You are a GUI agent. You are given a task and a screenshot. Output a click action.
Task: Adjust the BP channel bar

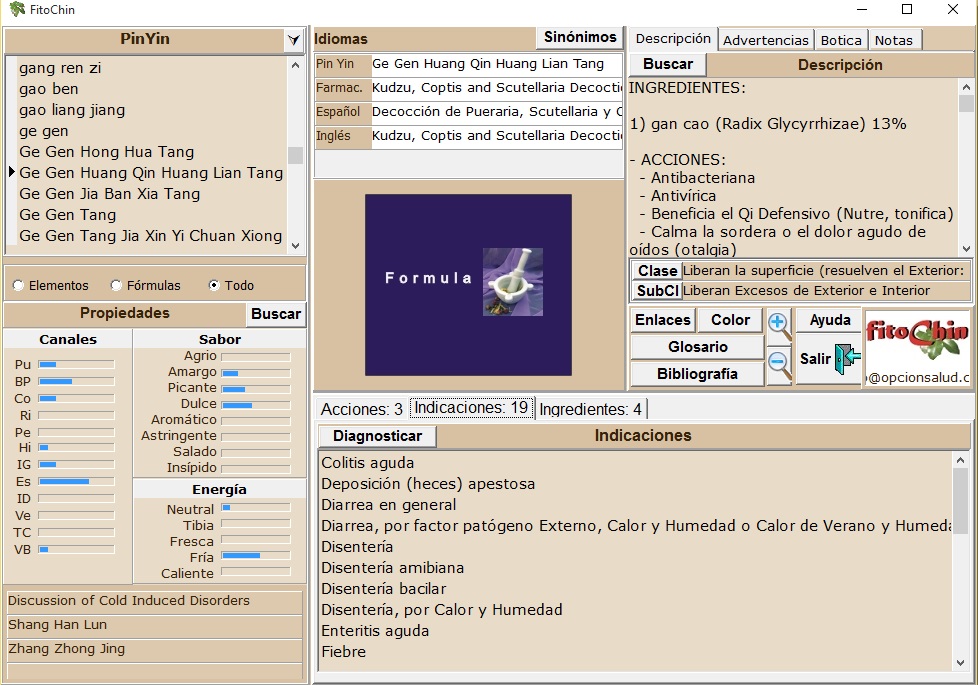click(76, 381)
